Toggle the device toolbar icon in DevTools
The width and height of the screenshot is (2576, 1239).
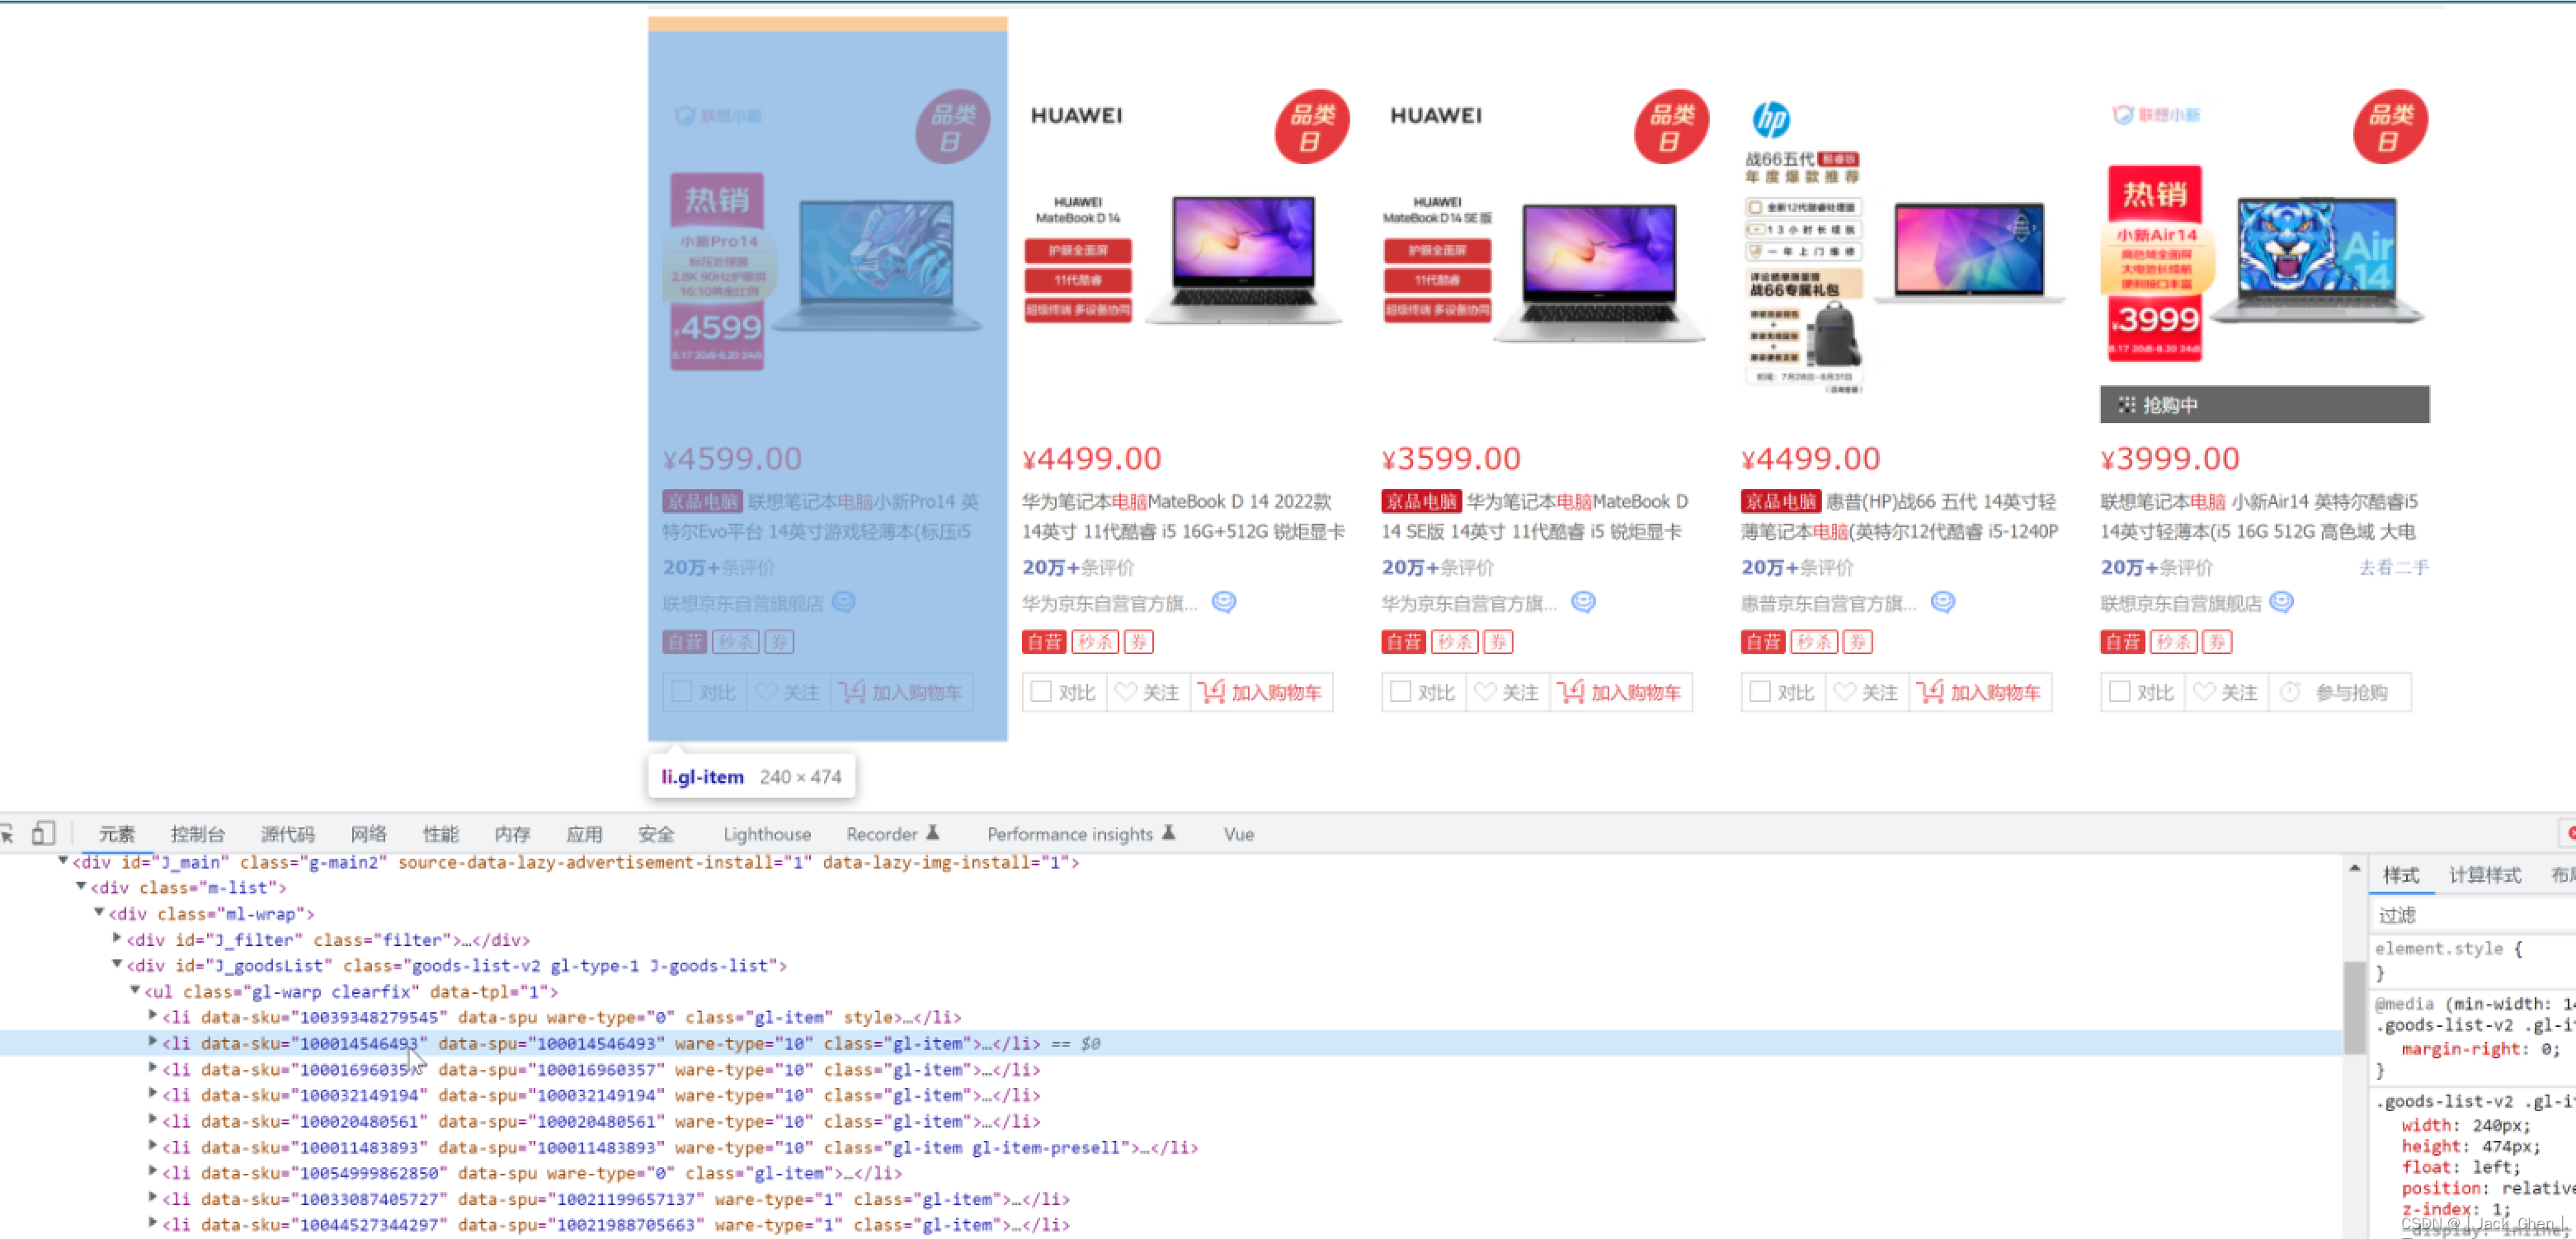tap(42, 833)
